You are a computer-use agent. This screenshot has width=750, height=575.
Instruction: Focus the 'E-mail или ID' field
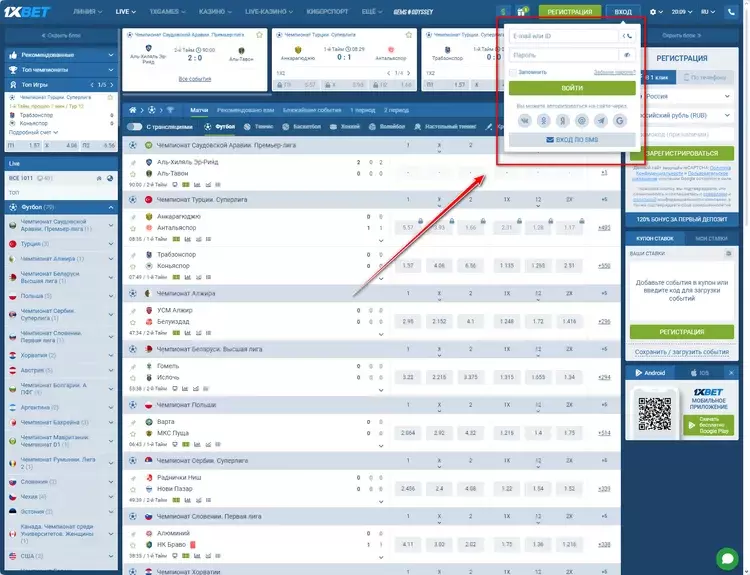click(x=563, y=36)
